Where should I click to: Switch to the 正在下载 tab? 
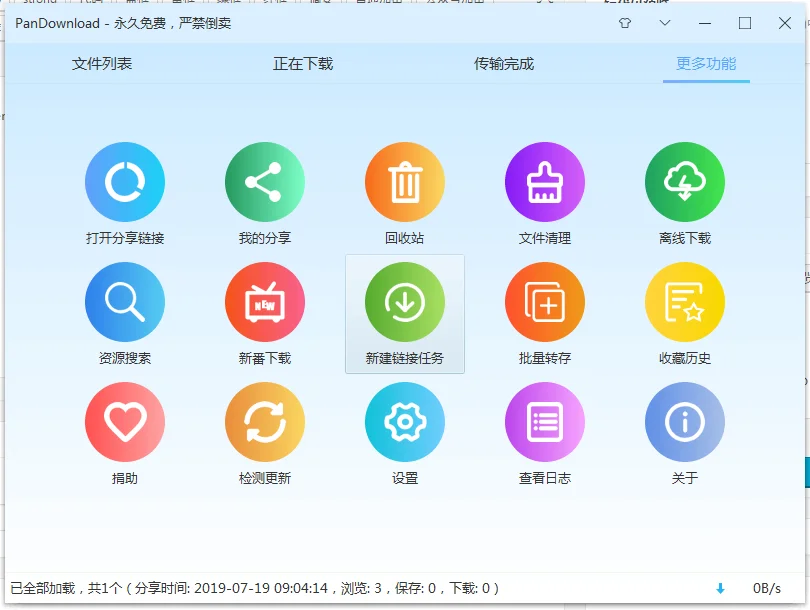pyautogui.click(x=303, y=64)
